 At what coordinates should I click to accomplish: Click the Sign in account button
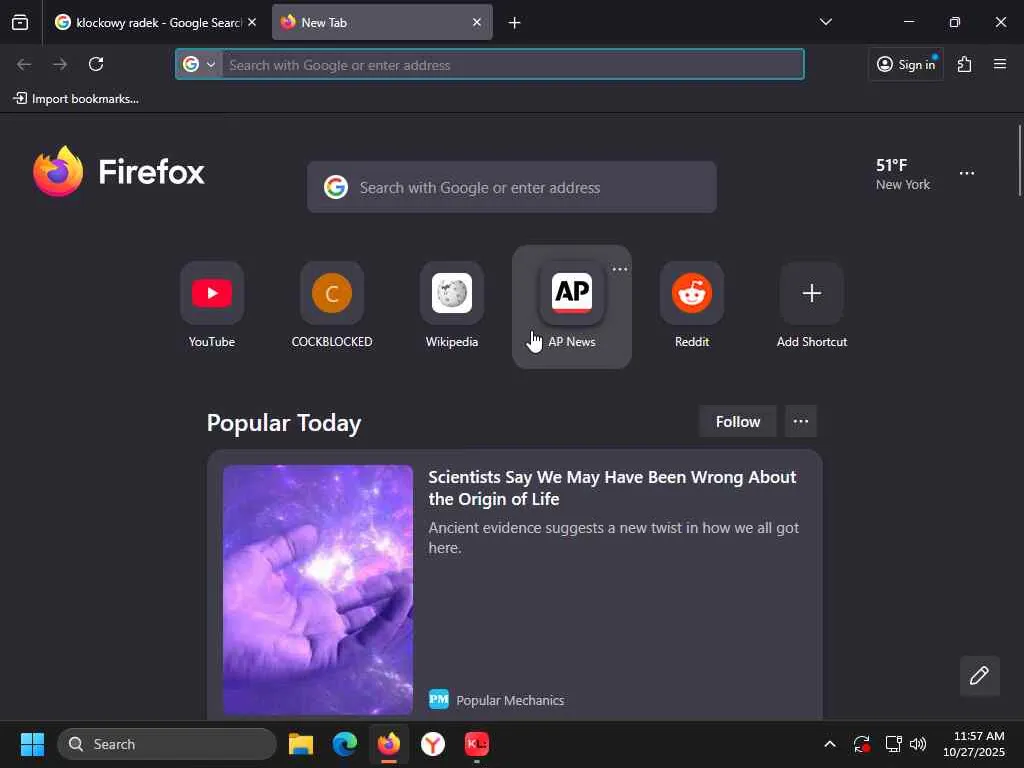coord(906,64)
